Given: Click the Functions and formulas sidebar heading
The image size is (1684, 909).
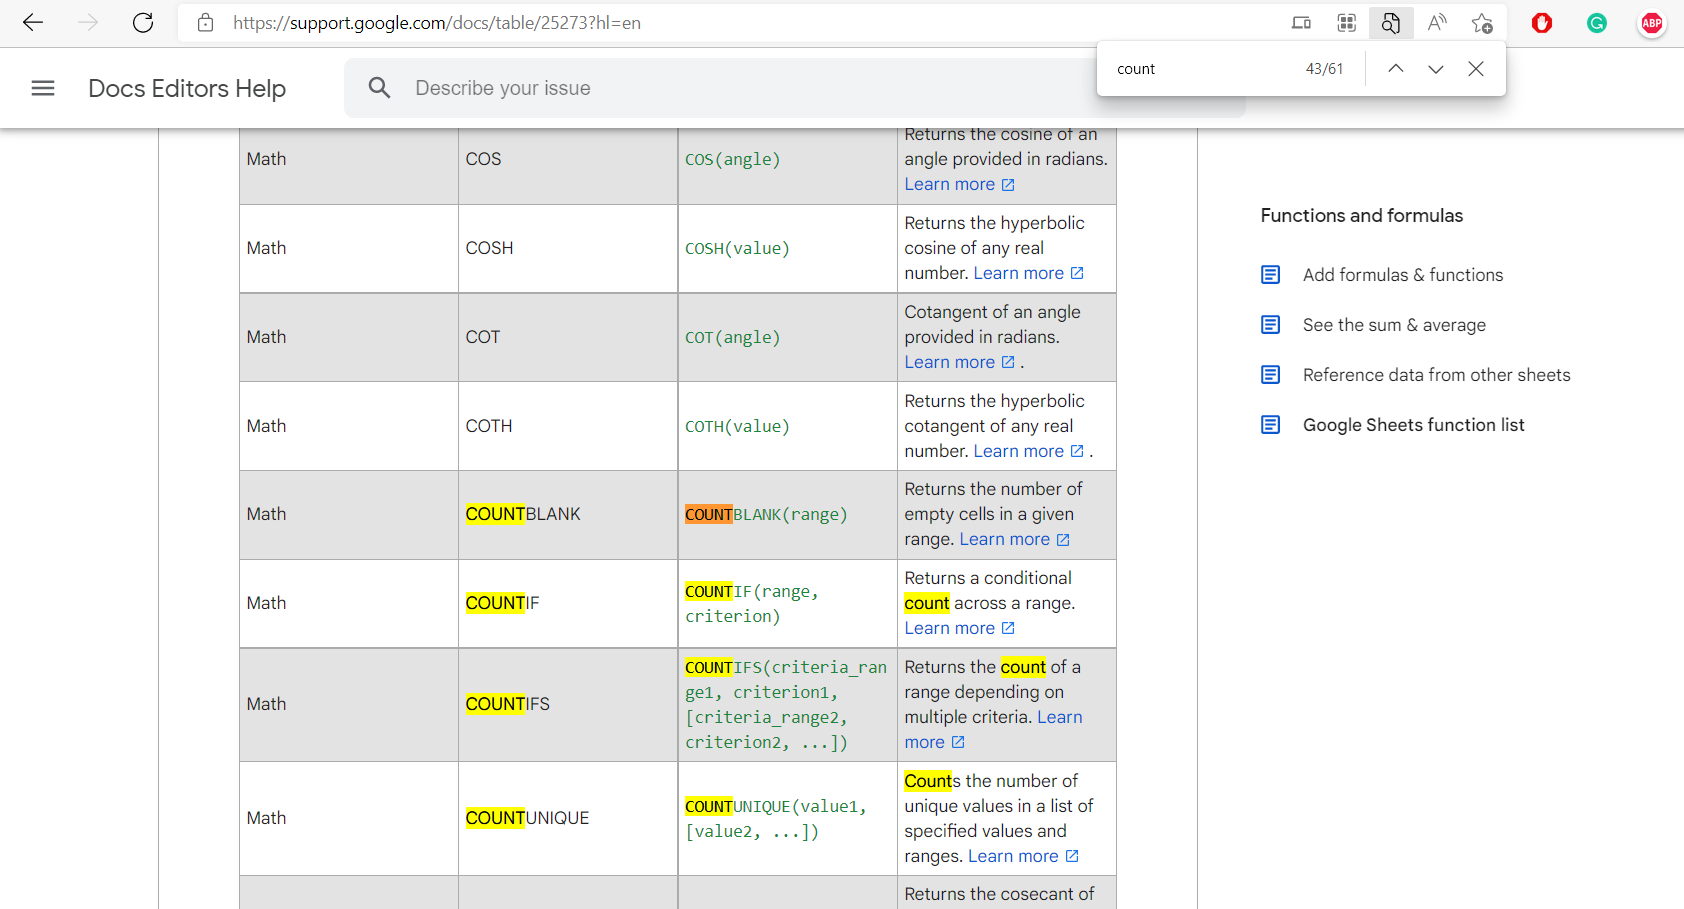Looking at the screenshot, I should (1362, 215).
